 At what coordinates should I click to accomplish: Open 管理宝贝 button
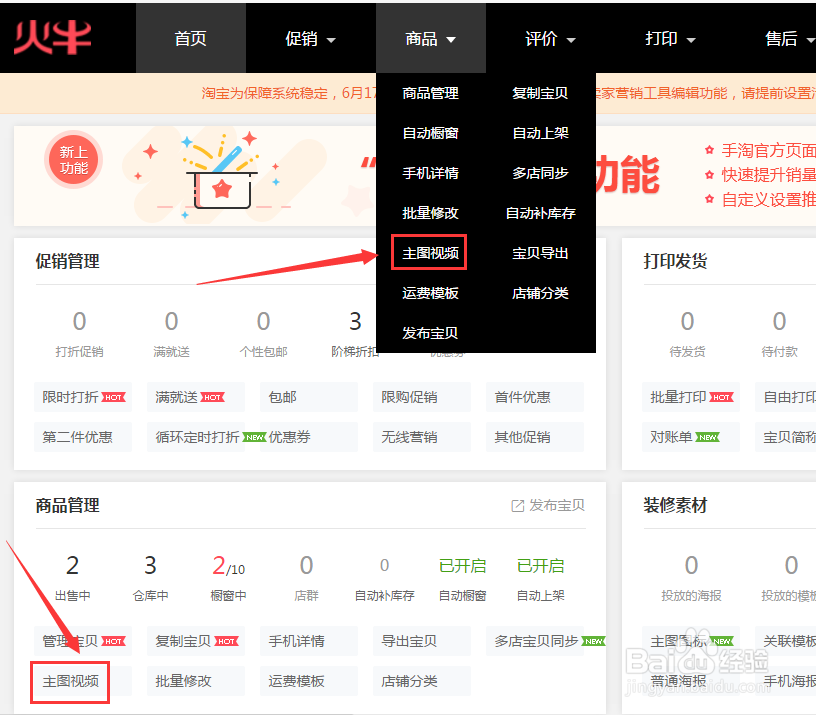click(83, 641)
